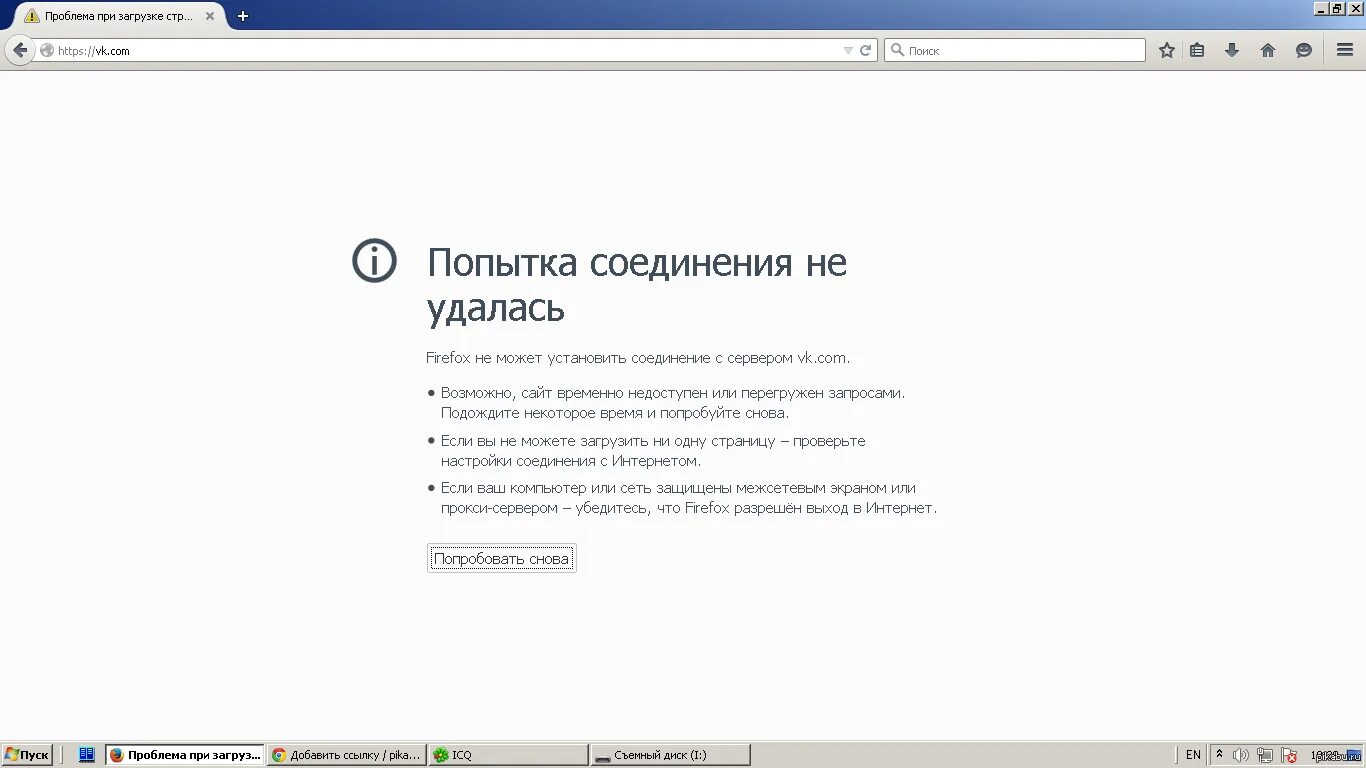Open the Пуск start menu

(27, 755)
